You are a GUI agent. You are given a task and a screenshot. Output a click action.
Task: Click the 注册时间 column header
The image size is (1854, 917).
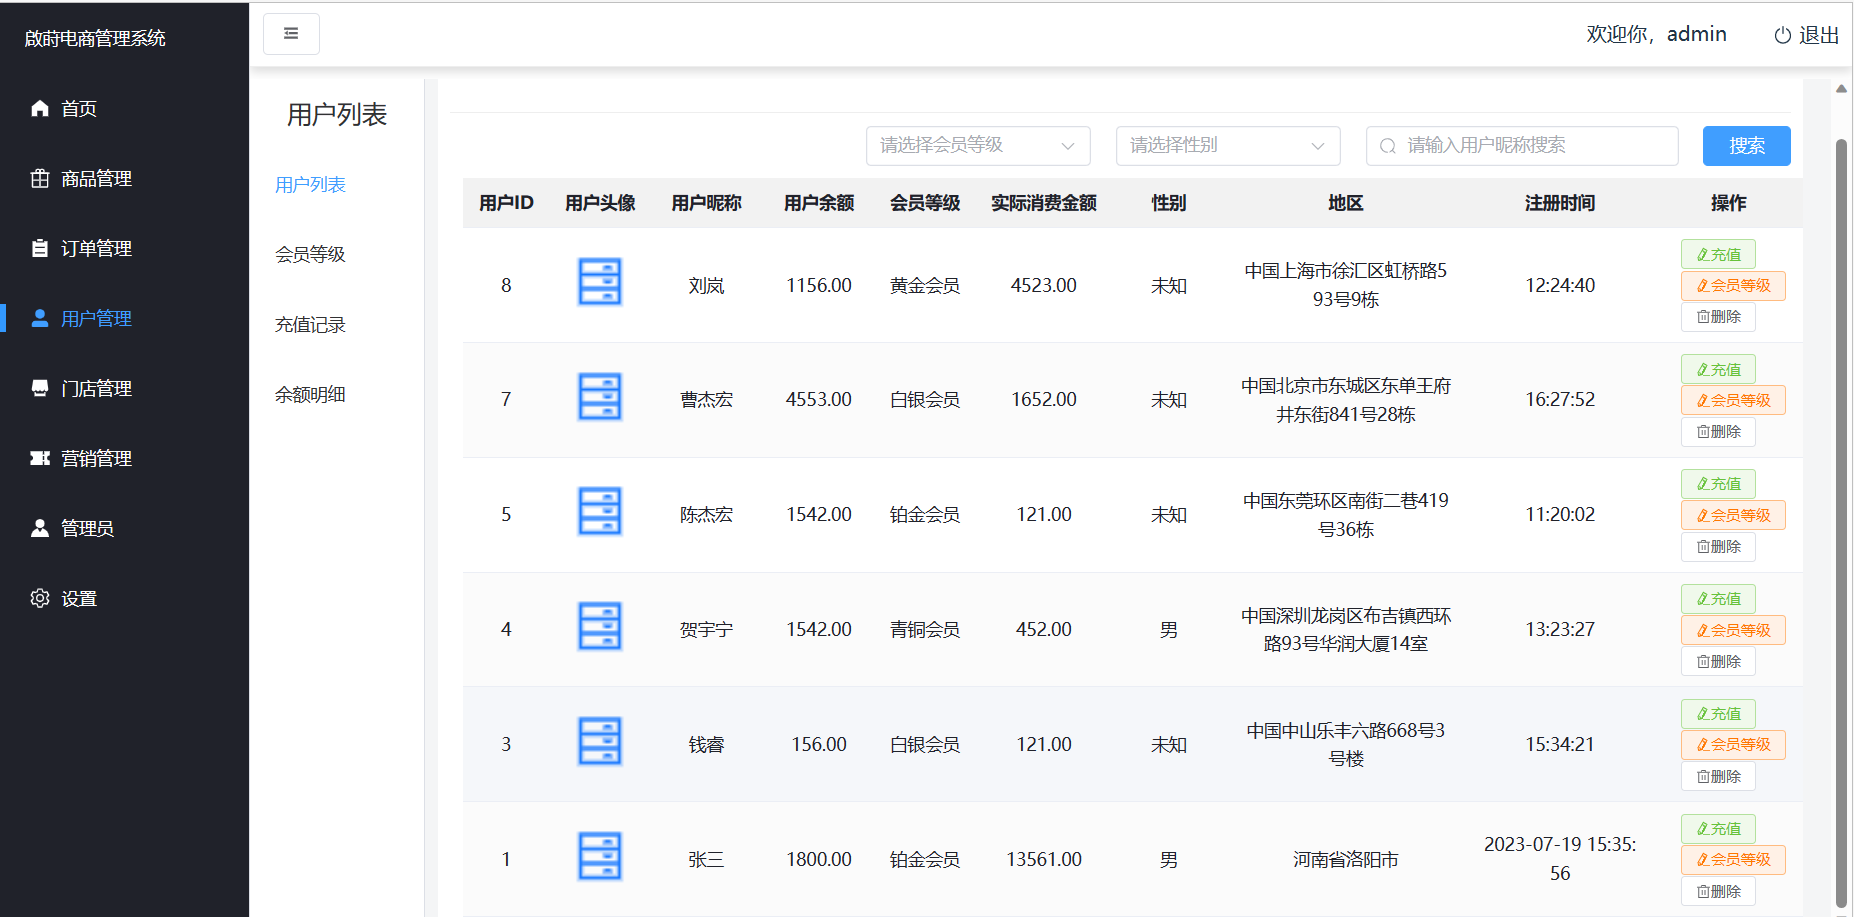(1560, 203)
